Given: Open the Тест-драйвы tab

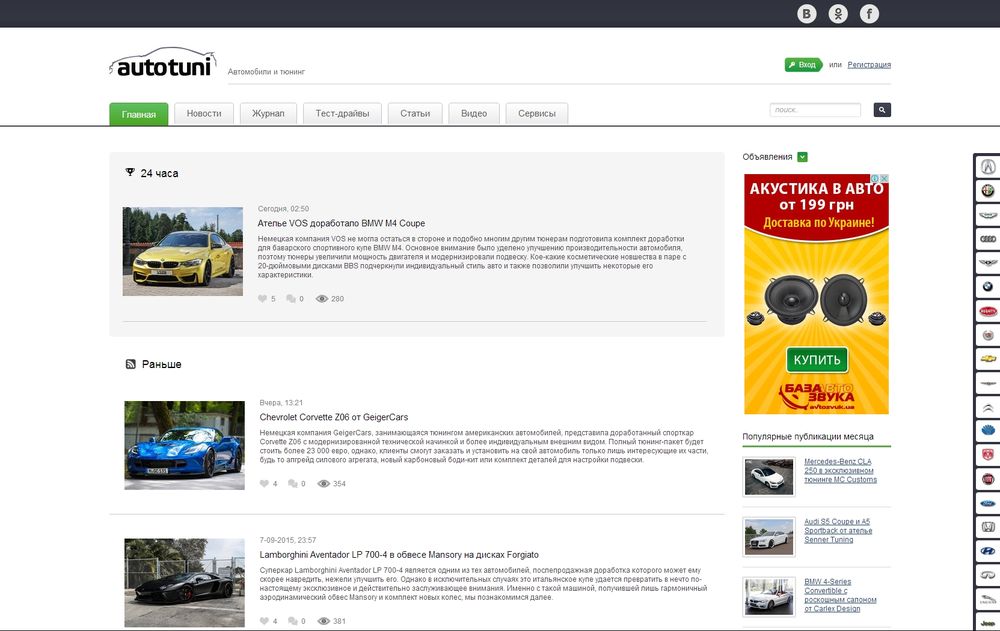Looking at the screenshot, I should [x=342, y=113].
